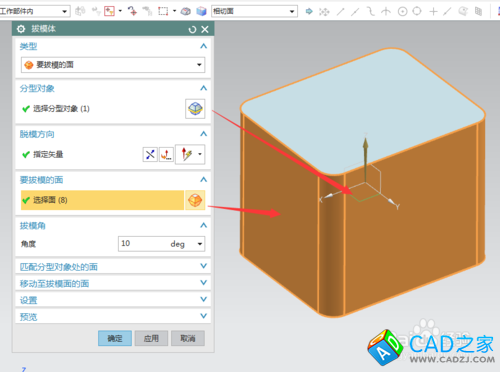
Task: Open the draft type dropdown
Action: [x=113, y=65]
